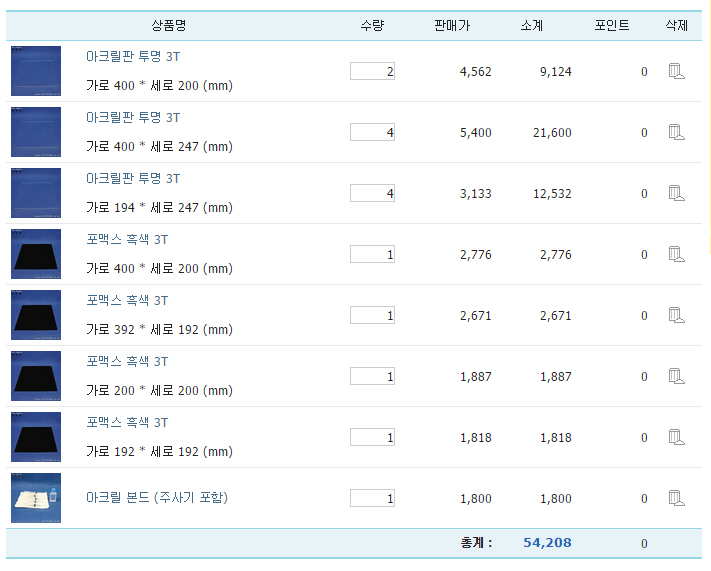Open the 아크릴판 투명 3T link for 400*200
This screenshot has height=571, width=711.
tap(133, 56)
